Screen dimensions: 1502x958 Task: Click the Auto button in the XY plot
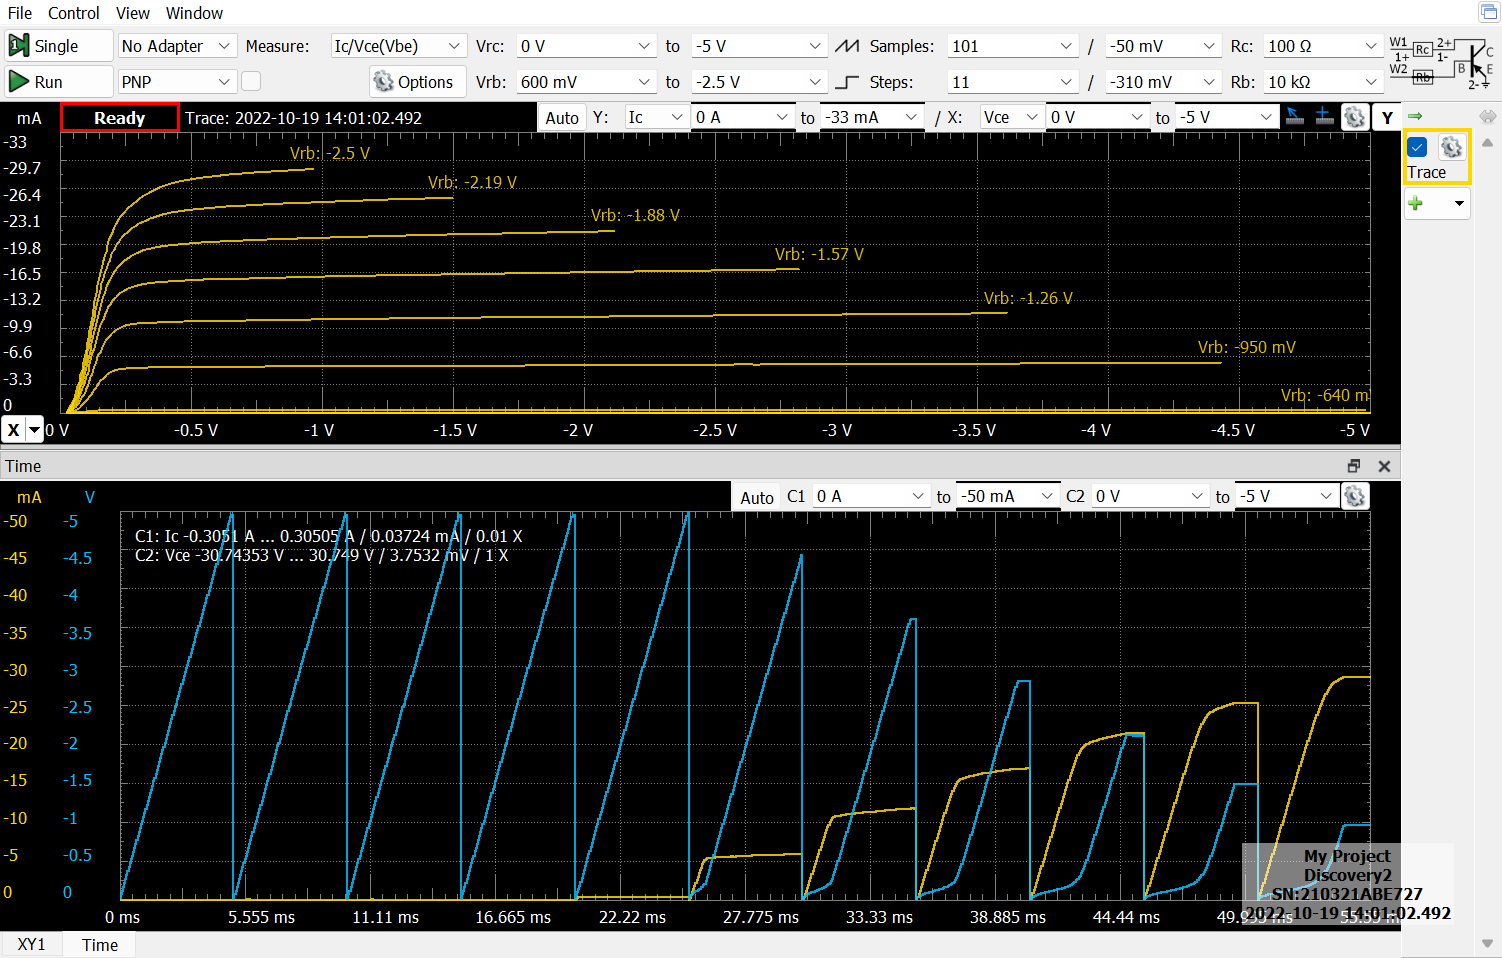tap(562, 117)
